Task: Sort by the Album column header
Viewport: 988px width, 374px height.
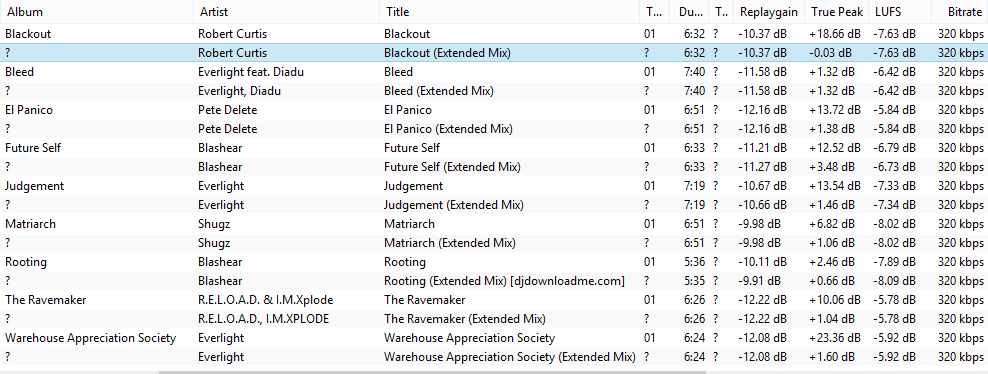Action: [x=96, y=11]
